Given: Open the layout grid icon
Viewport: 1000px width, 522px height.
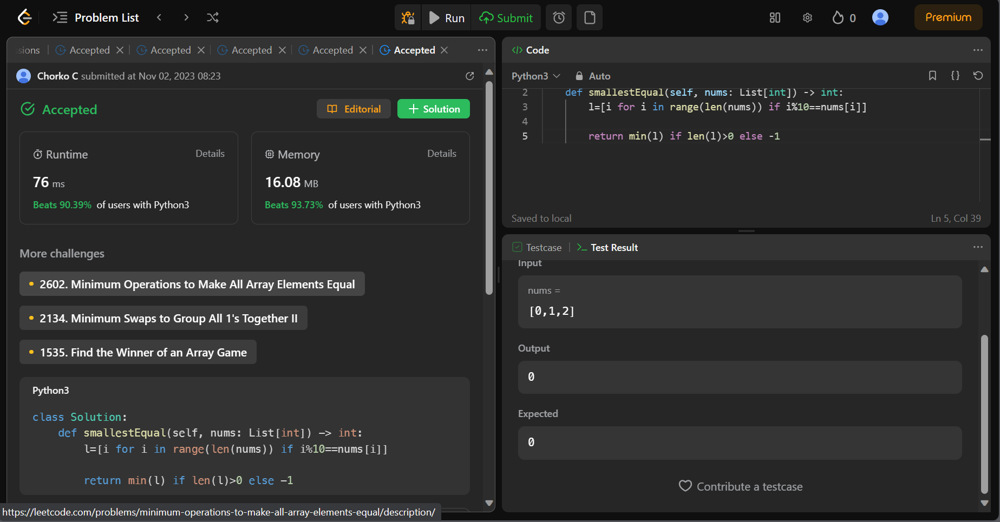Looking at the screenshot, I should pyautogui.click(x=775, y=17).
